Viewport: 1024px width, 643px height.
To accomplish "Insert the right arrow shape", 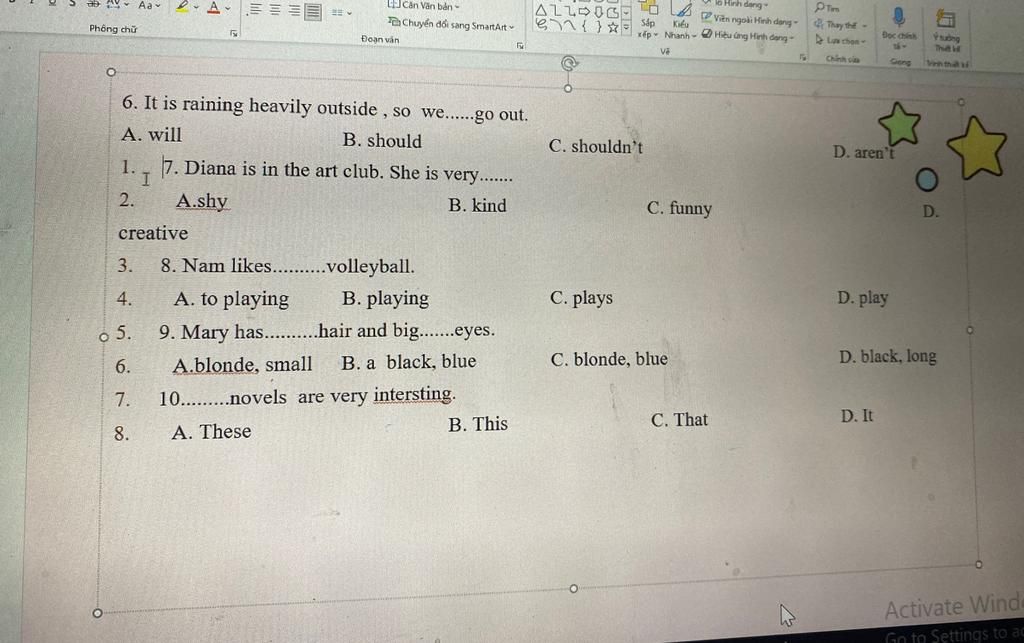I will tap(584, 12).
